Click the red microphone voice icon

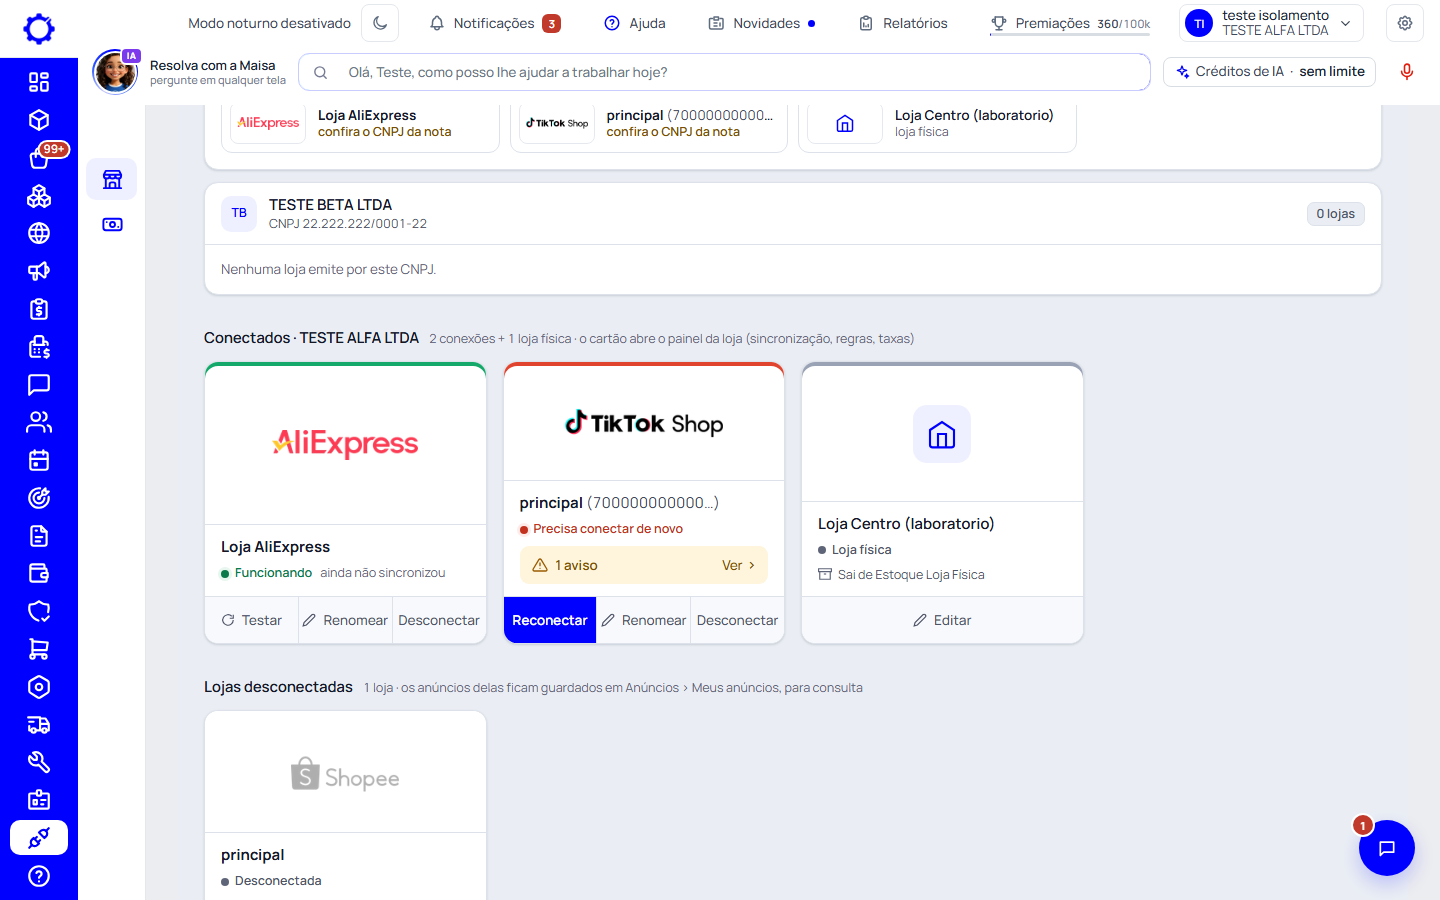click(x=1407, y=72)
